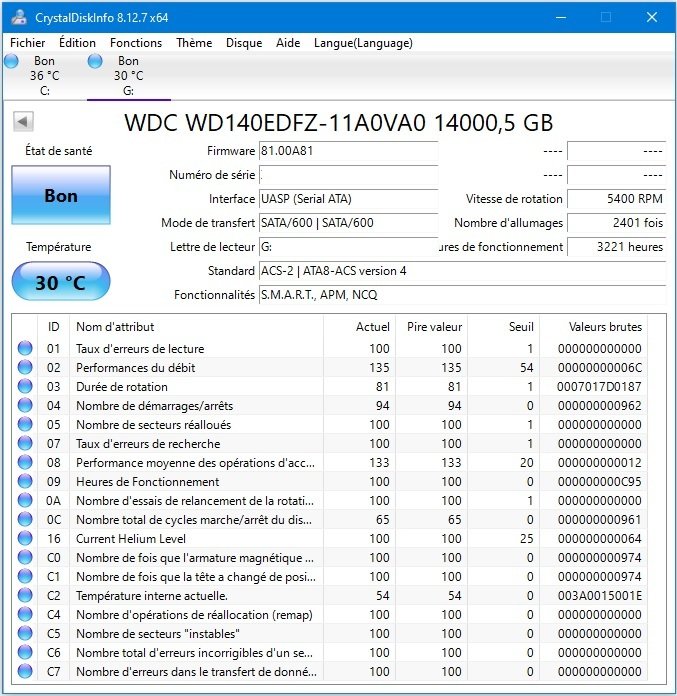Click status orb for Taux d'erreurs de recherche
677x696 pixels.
tap(25, 443)
